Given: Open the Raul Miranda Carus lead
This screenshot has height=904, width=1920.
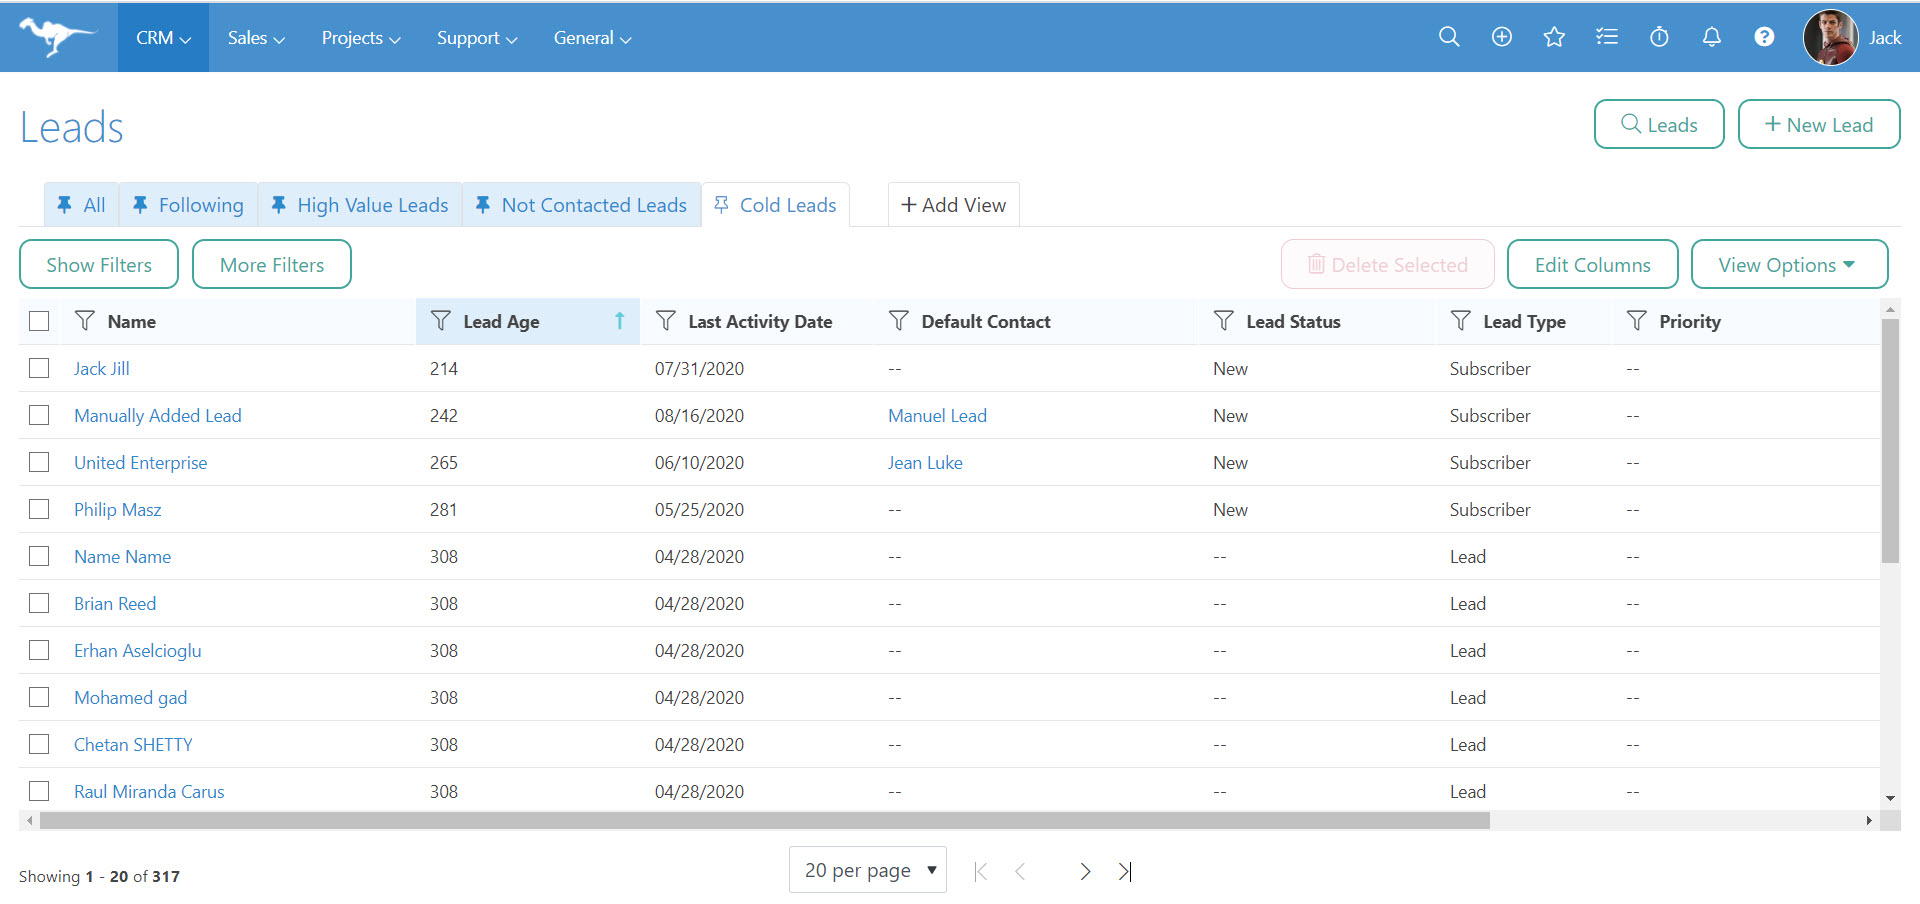Looking at the screenshot, I should [149, 791].
